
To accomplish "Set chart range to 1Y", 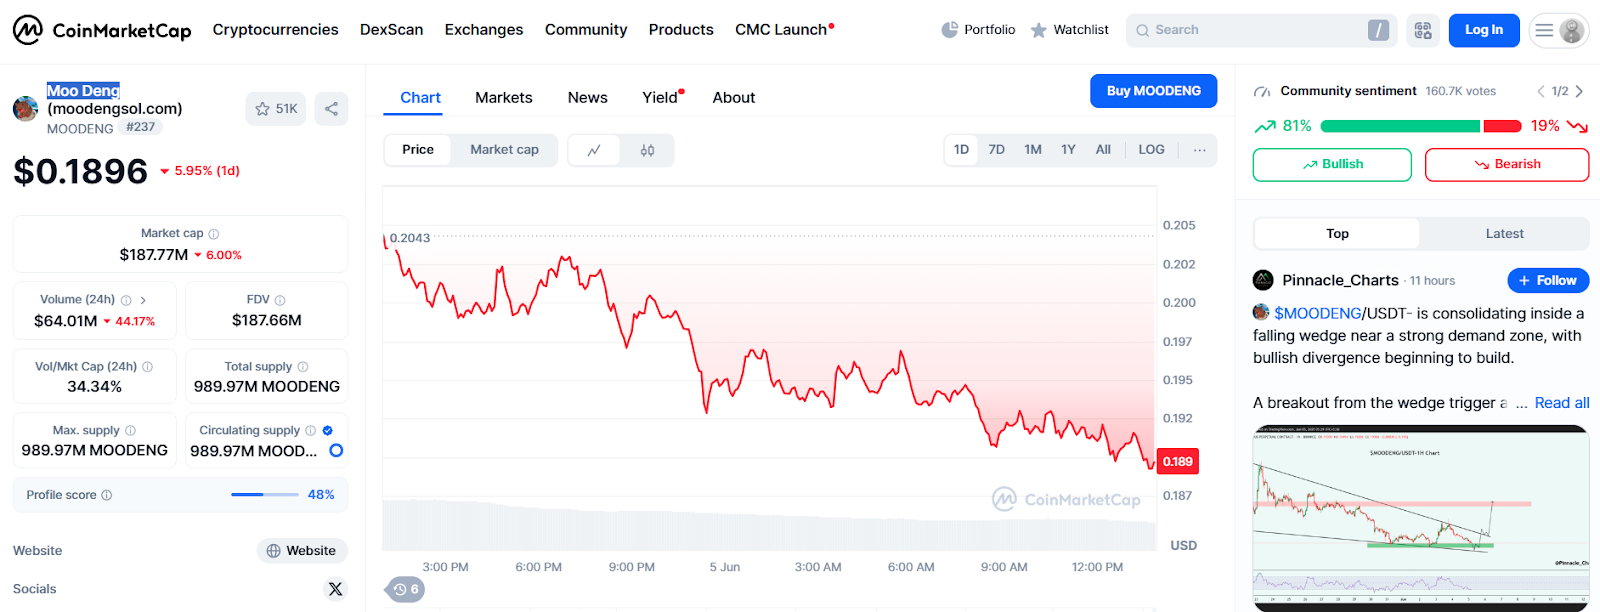I will 1068,150.
